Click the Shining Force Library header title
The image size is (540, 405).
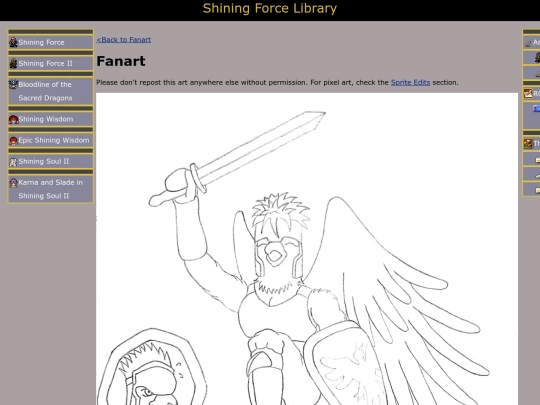click(270, 9)
